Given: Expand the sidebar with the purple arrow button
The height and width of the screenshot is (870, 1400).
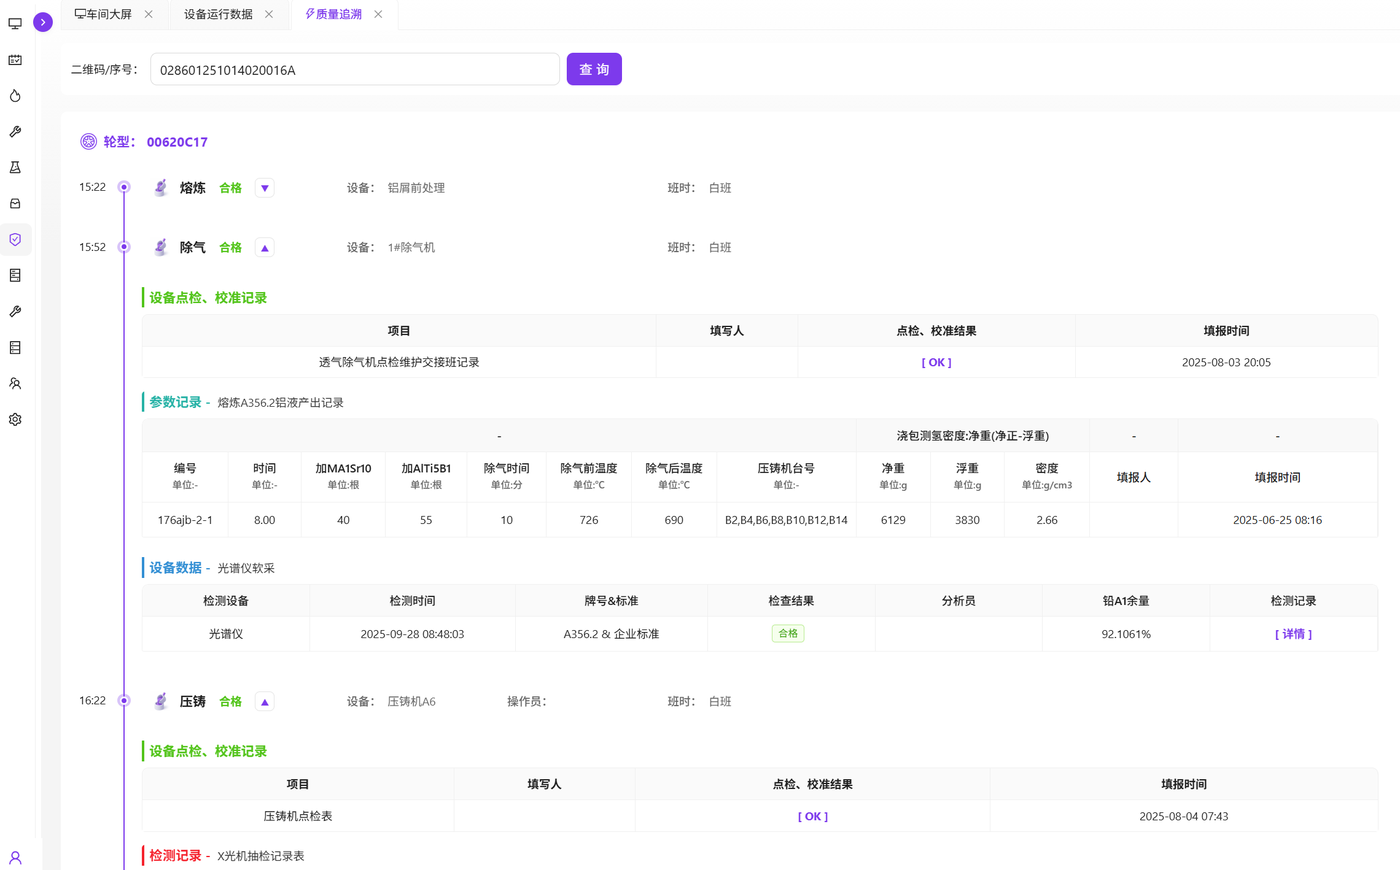Looking at the screenshot, I should tap(43, 22).
